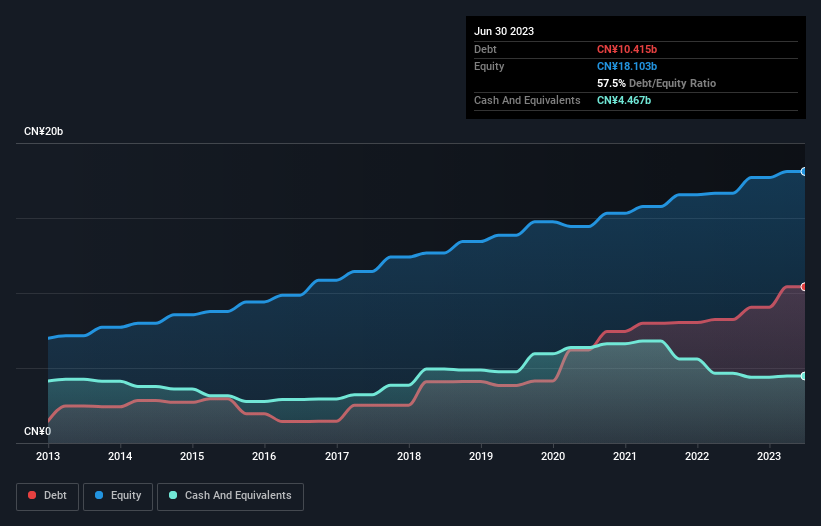Image resolution: width=821 pixels, height=526 pixels.
Task: Click the CN¥18.103b equity value
Action: [627, 66]
